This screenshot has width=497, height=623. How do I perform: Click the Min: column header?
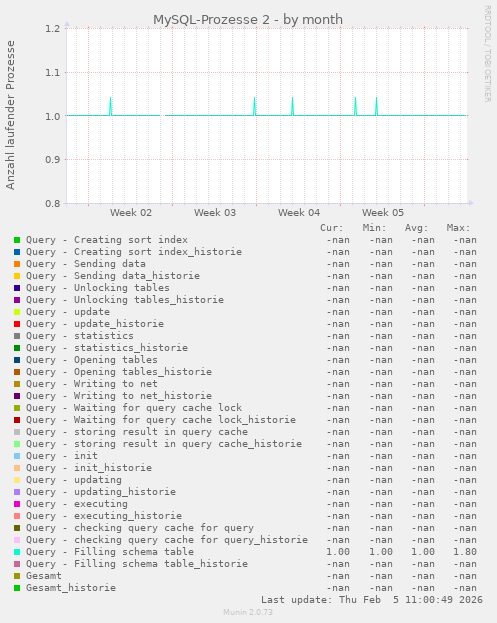[374, 228]
